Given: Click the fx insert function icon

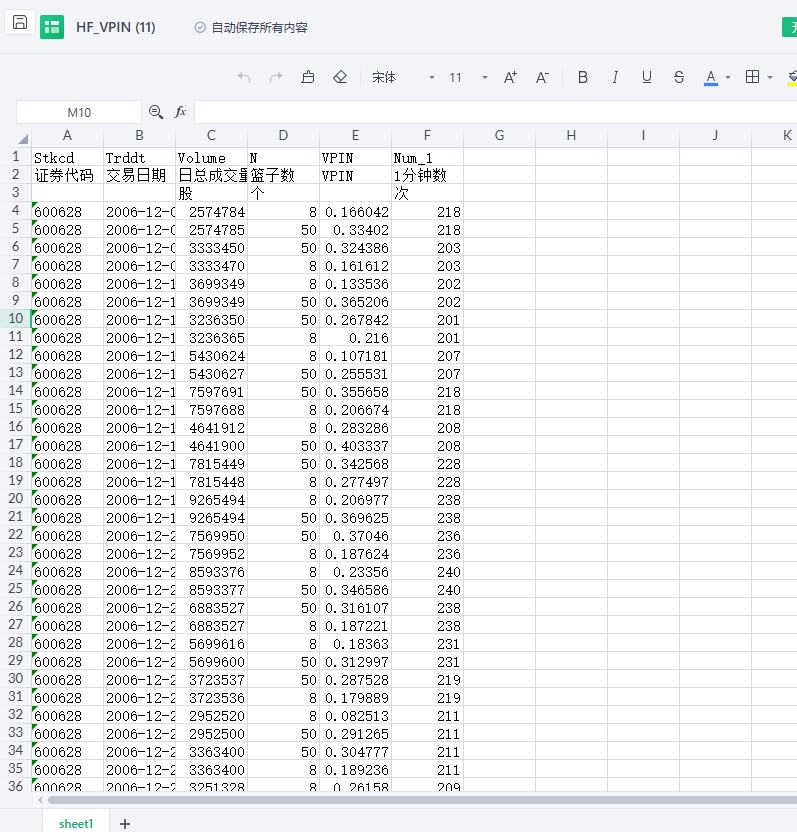Looking at the screenshot, I should [181, 112].
